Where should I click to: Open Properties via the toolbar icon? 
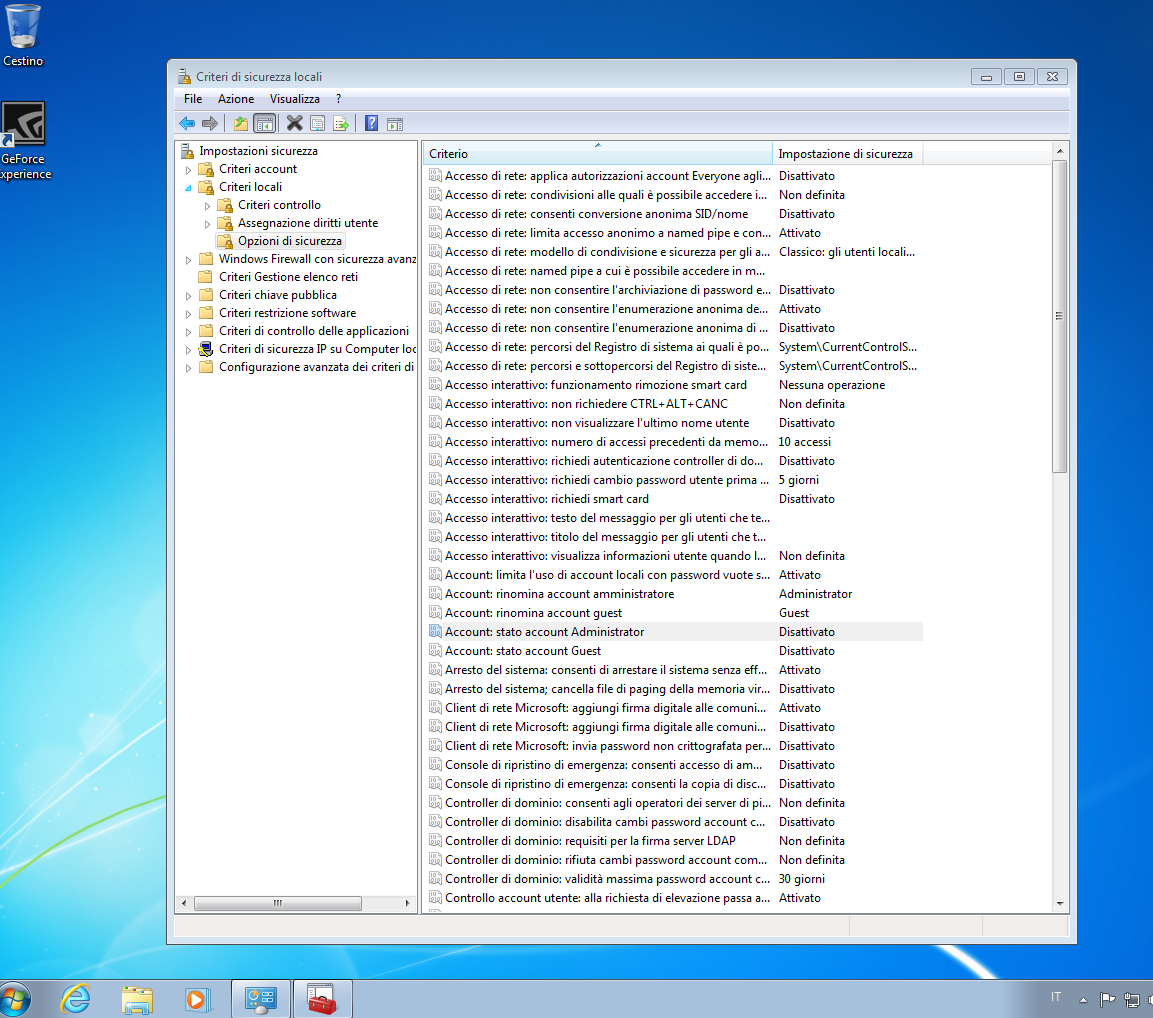[x=318, y=123]
